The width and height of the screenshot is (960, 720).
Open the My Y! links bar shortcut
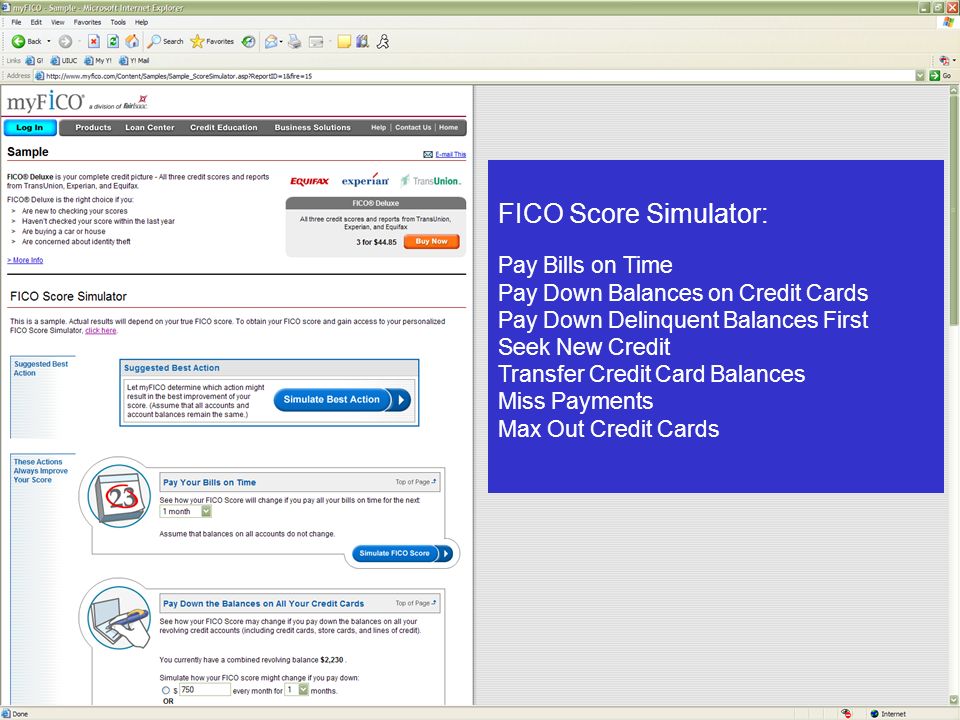98,61
